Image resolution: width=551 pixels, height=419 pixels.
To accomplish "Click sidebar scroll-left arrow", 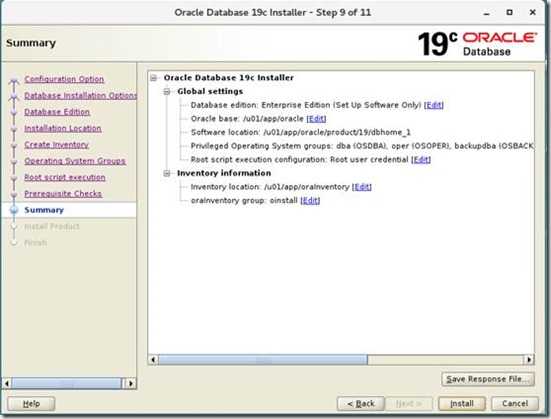I will tap(7, 383).
